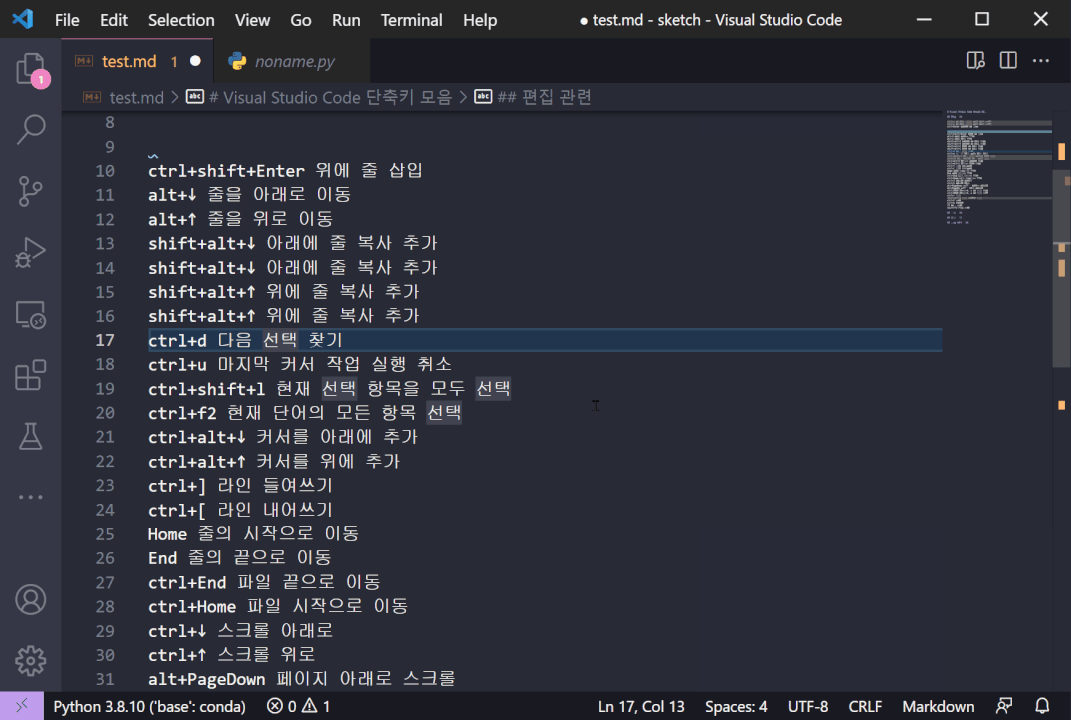Open the Selection menu

[181, 20]
